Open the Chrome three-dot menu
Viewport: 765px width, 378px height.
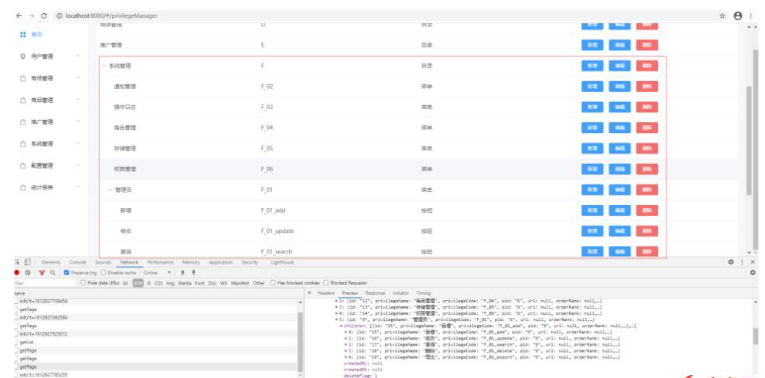coord(750,16)
